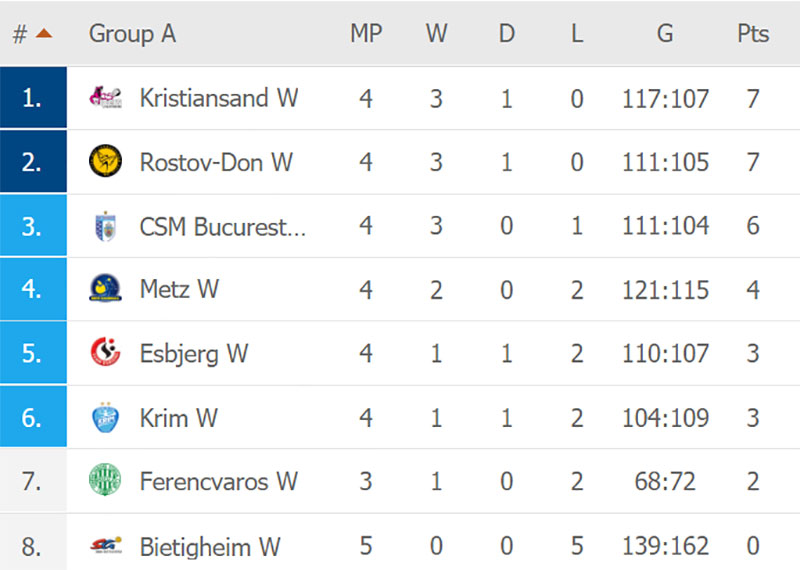Click the Kristiansand W team logo
Image resolution: width=800 pixels, height=570 pixels.
[x=105, y=97]
